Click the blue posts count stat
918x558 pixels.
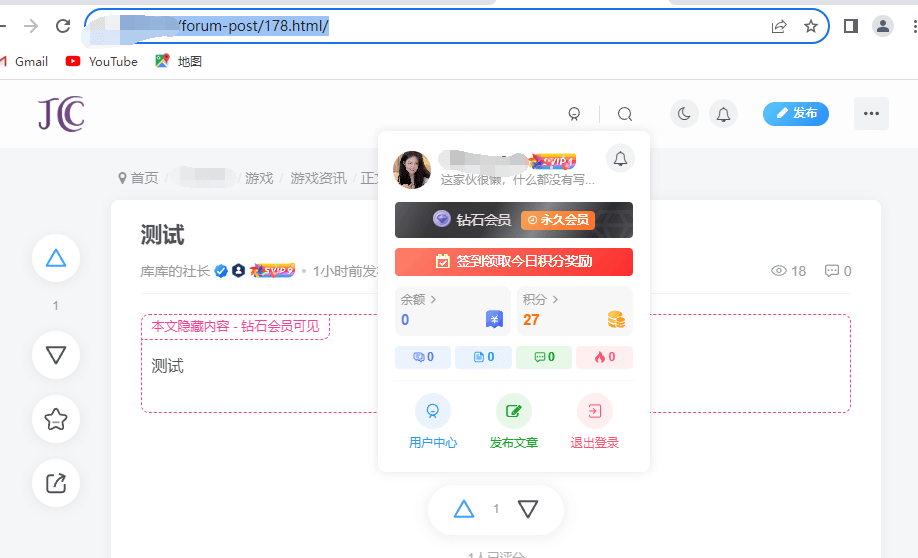[x=423, y=357]
